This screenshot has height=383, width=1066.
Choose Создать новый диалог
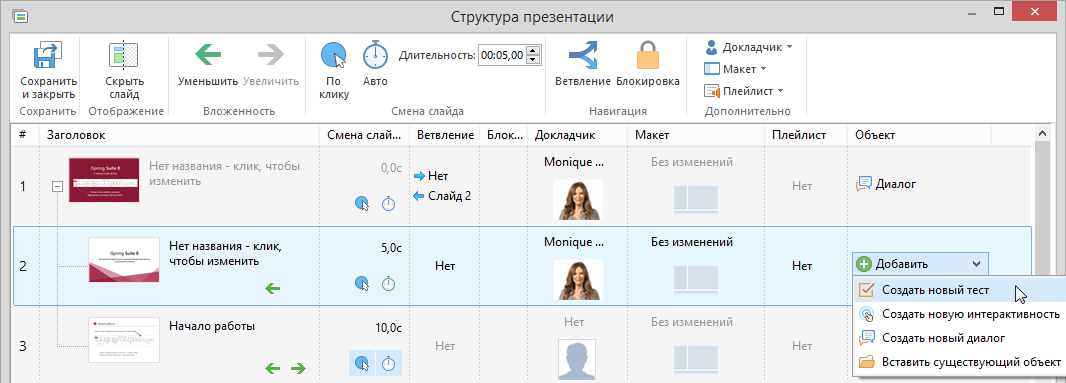coord(959,337)
